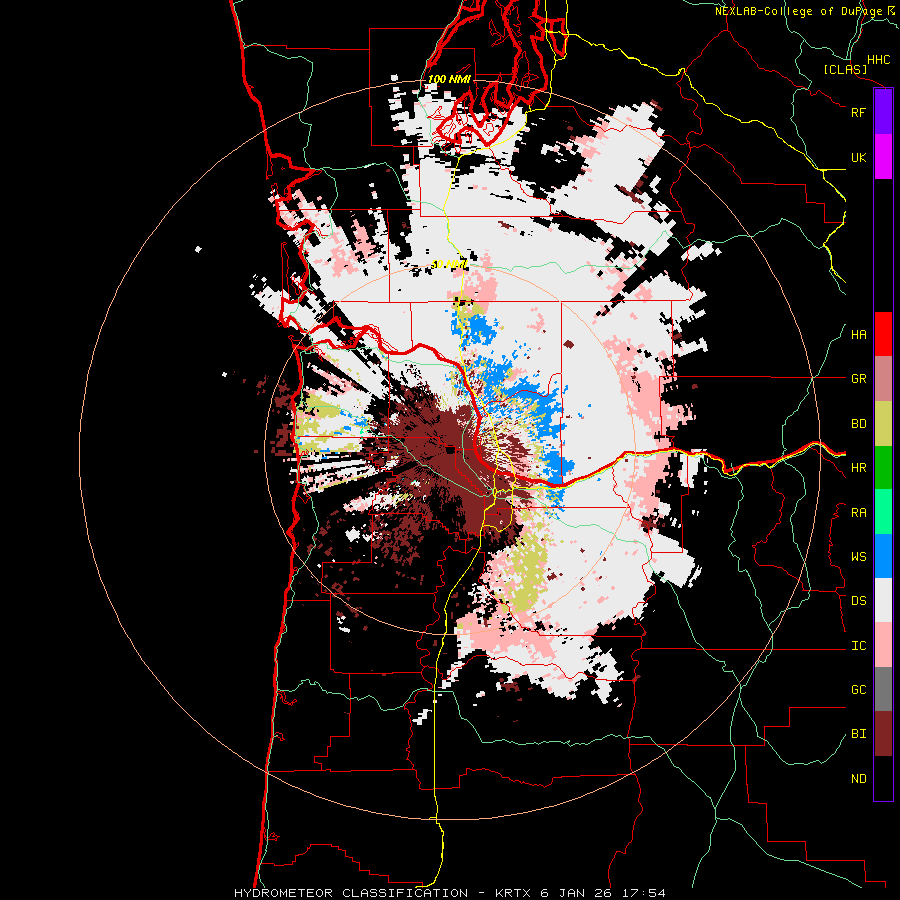The height and width of the screenshot is (900, 900).
Task: Click the magenta UK color swatch
Action: [x=883, y=157]
